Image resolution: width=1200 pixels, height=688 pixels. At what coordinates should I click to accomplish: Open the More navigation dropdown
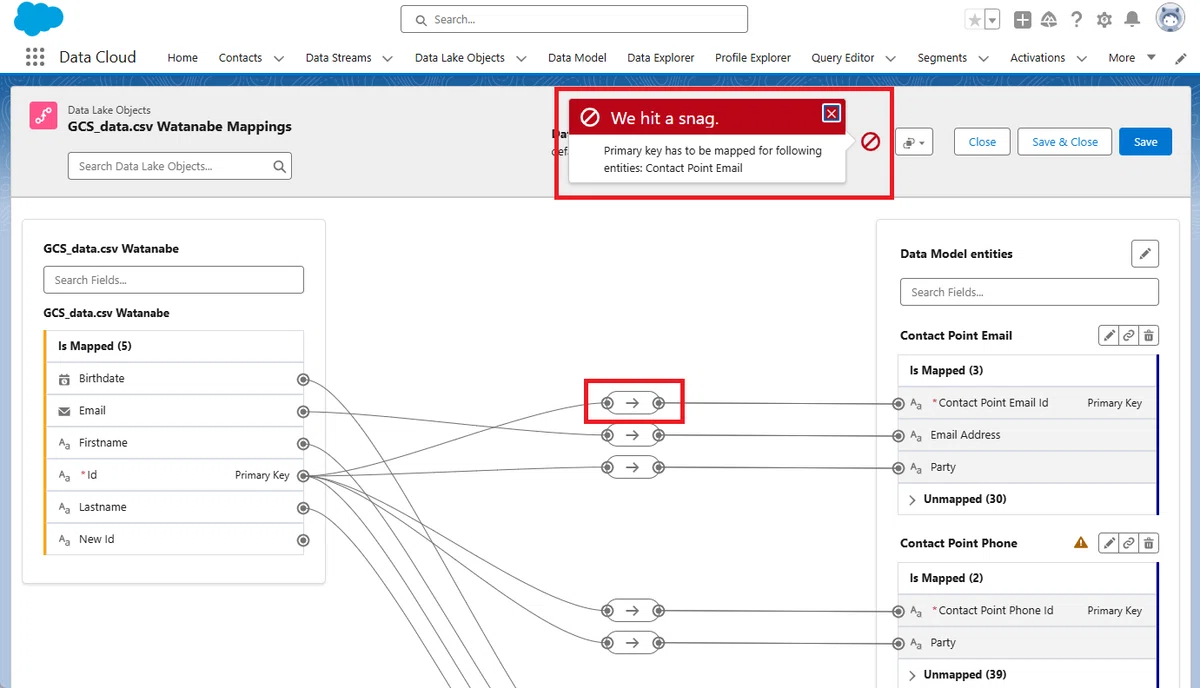[x=1132, y=58]
